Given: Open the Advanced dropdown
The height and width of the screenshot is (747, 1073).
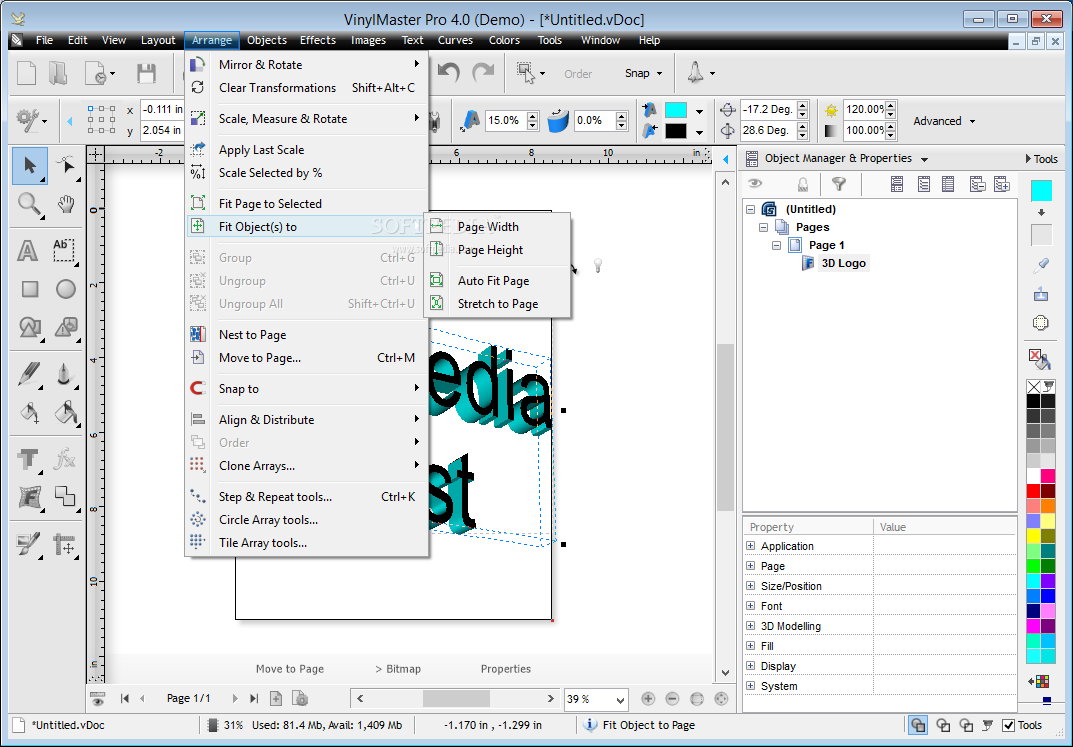Looking at the screenshot, I should [x=944, y=121].
